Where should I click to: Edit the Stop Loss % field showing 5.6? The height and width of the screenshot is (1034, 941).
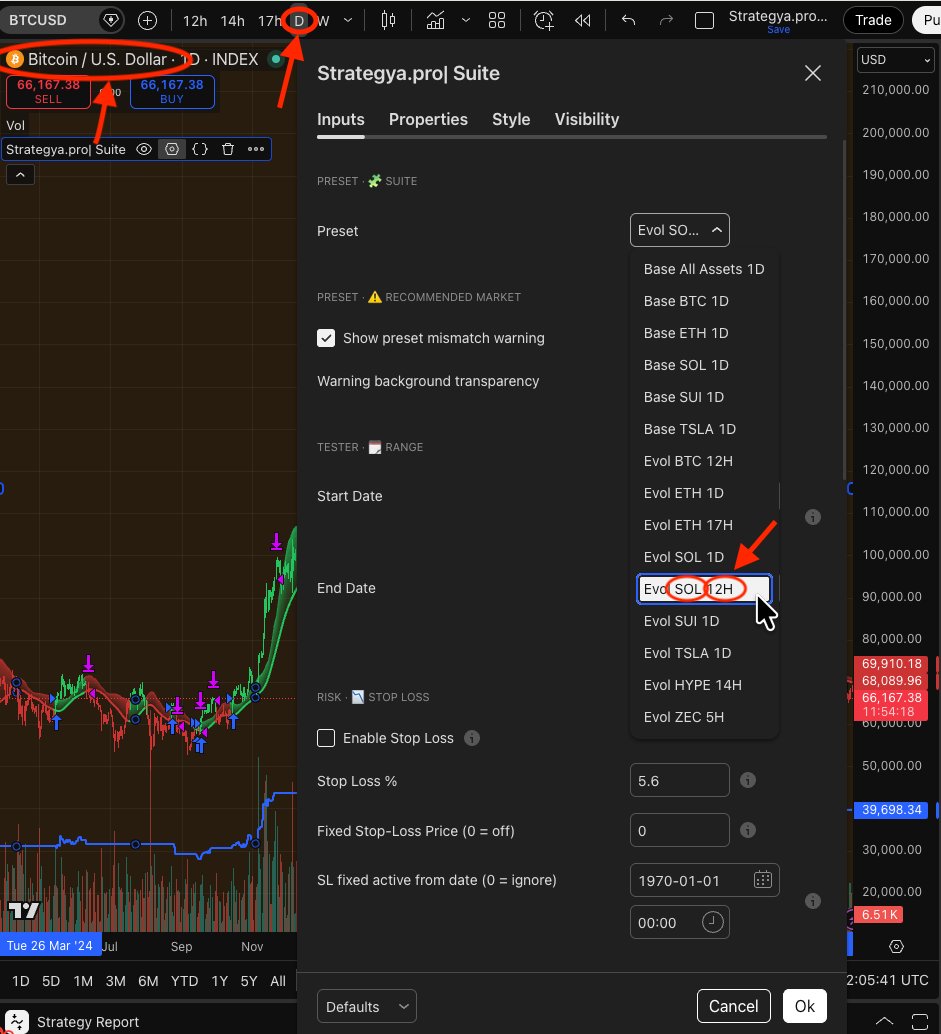pyautogui.click(x=679, y=780)
